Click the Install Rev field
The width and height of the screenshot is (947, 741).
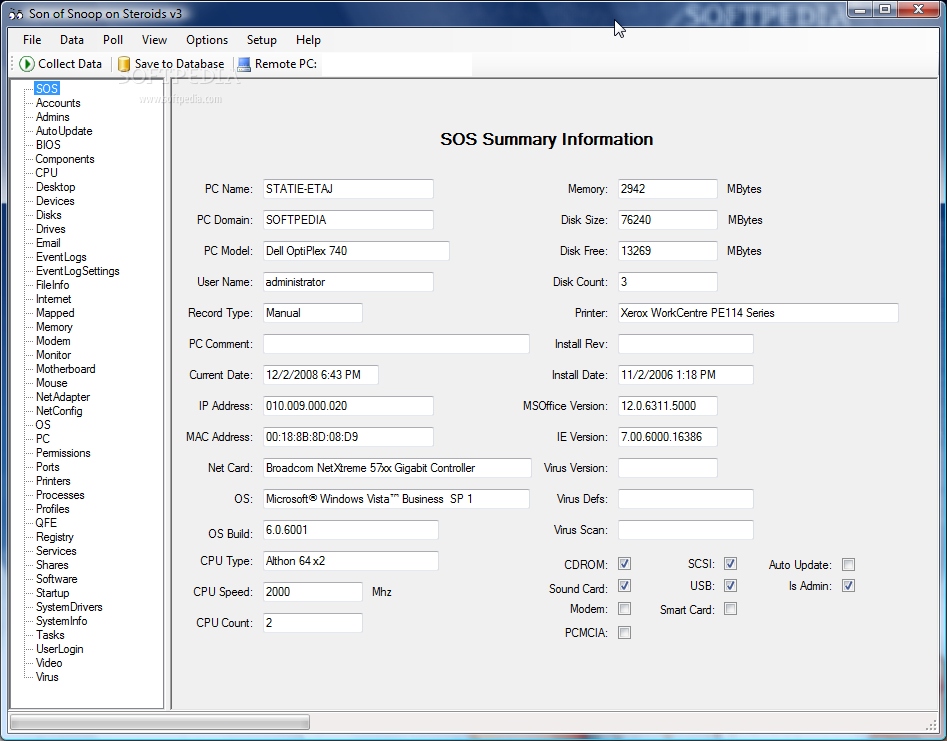685,344
